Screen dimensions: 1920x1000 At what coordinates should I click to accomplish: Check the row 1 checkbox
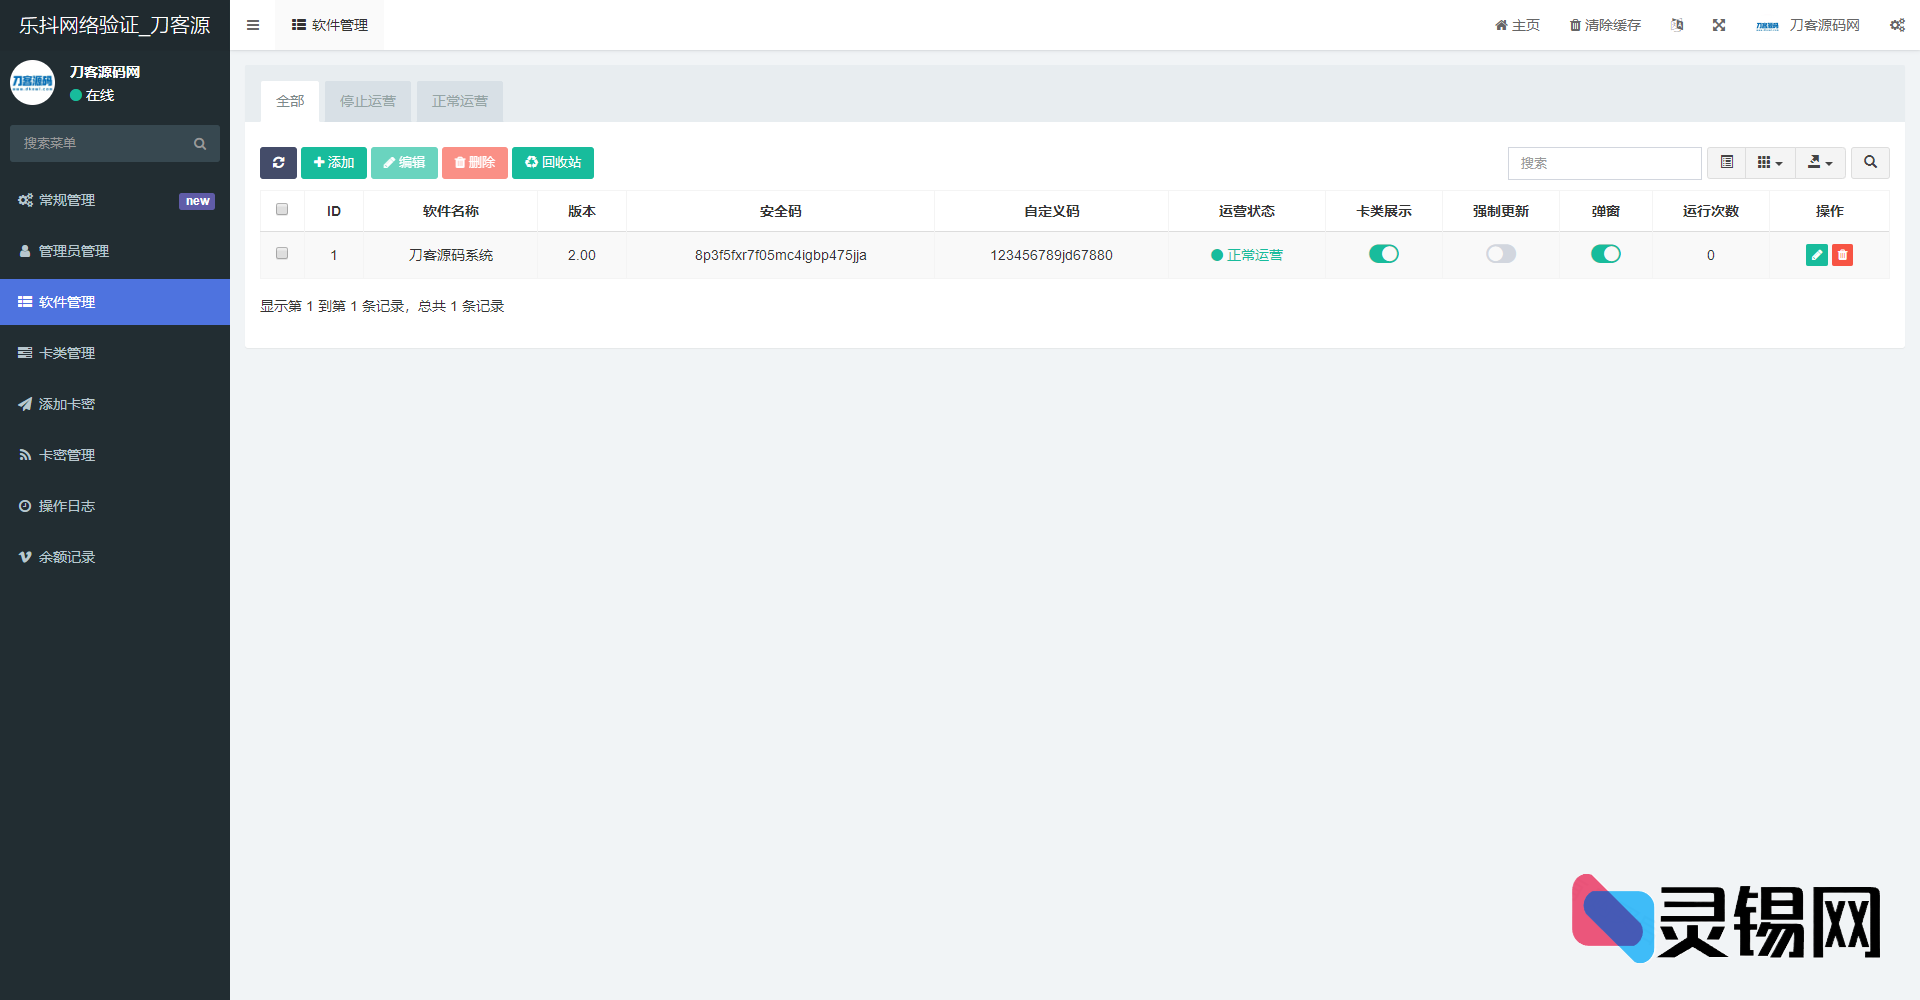click(282, 254)
